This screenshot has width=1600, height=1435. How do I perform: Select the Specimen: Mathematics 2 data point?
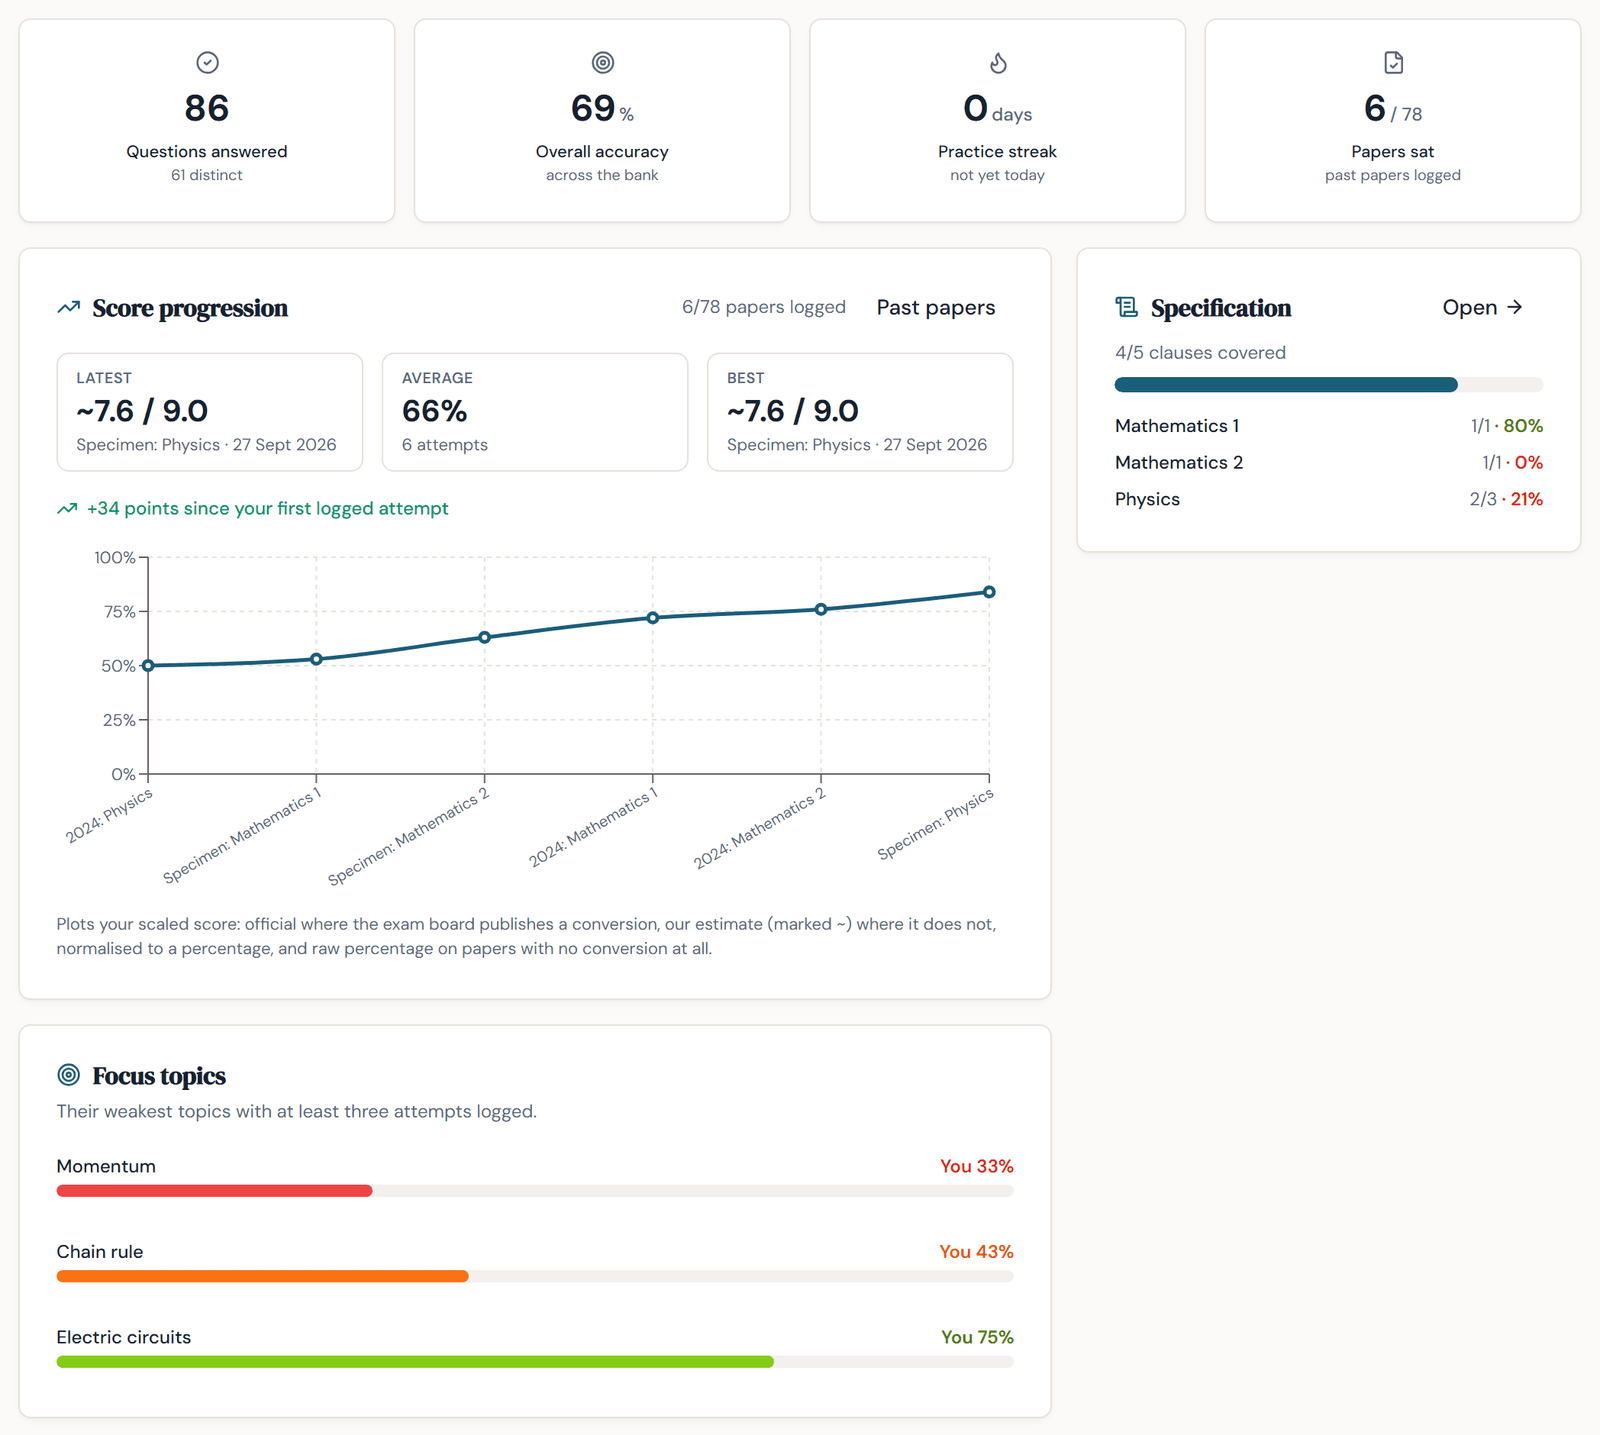(x=485, y=637)
